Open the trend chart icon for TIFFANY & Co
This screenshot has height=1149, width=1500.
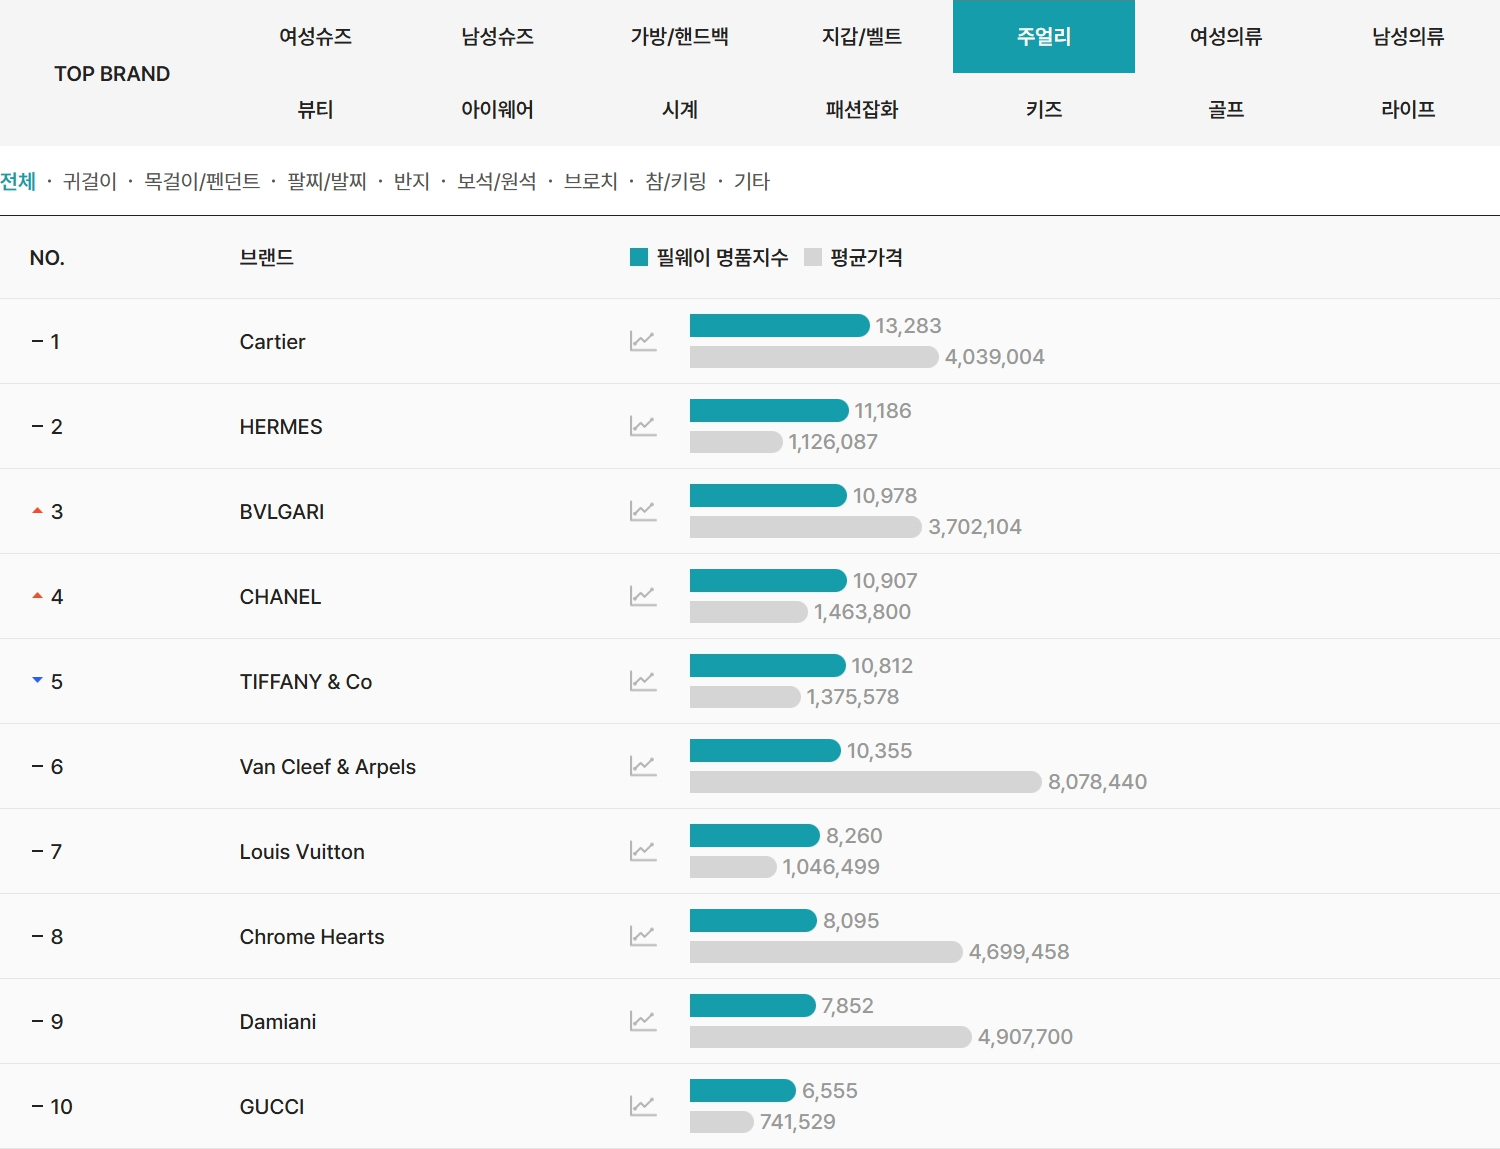point(643,681)
